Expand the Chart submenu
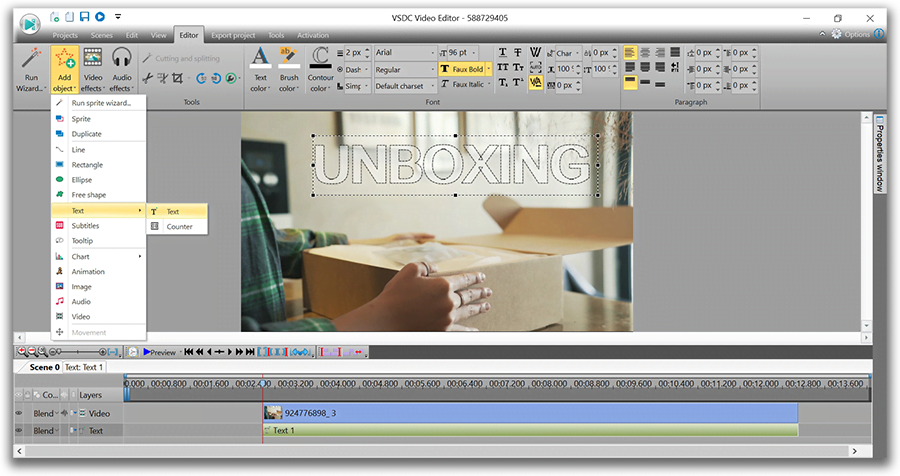The width and height of the screenshot is (900, 476). click(99, 257)
